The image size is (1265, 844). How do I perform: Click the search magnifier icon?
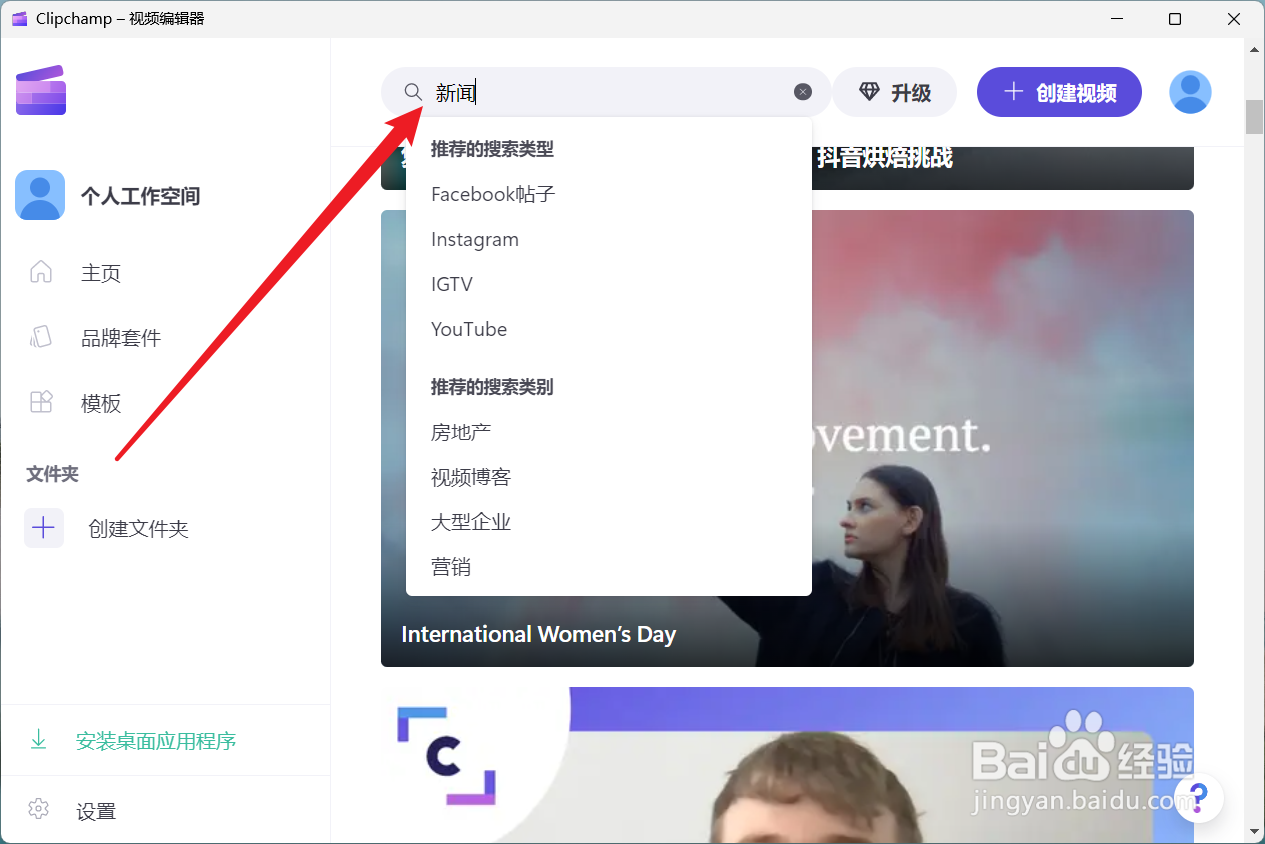coord(413,92)
